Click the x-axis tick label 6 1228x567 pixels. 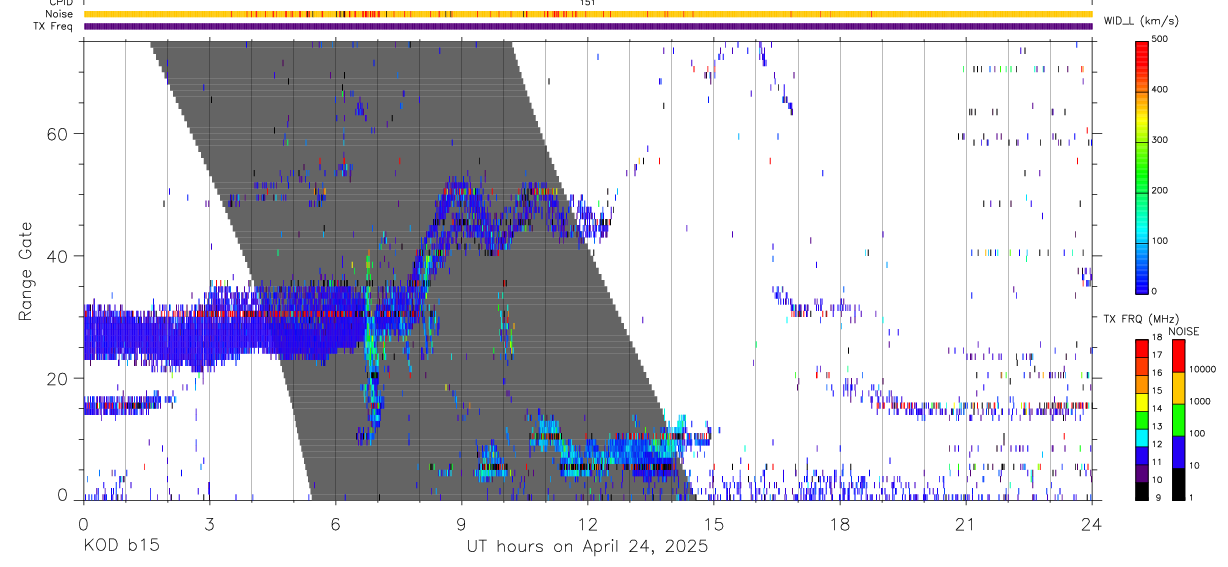(335, 523)
